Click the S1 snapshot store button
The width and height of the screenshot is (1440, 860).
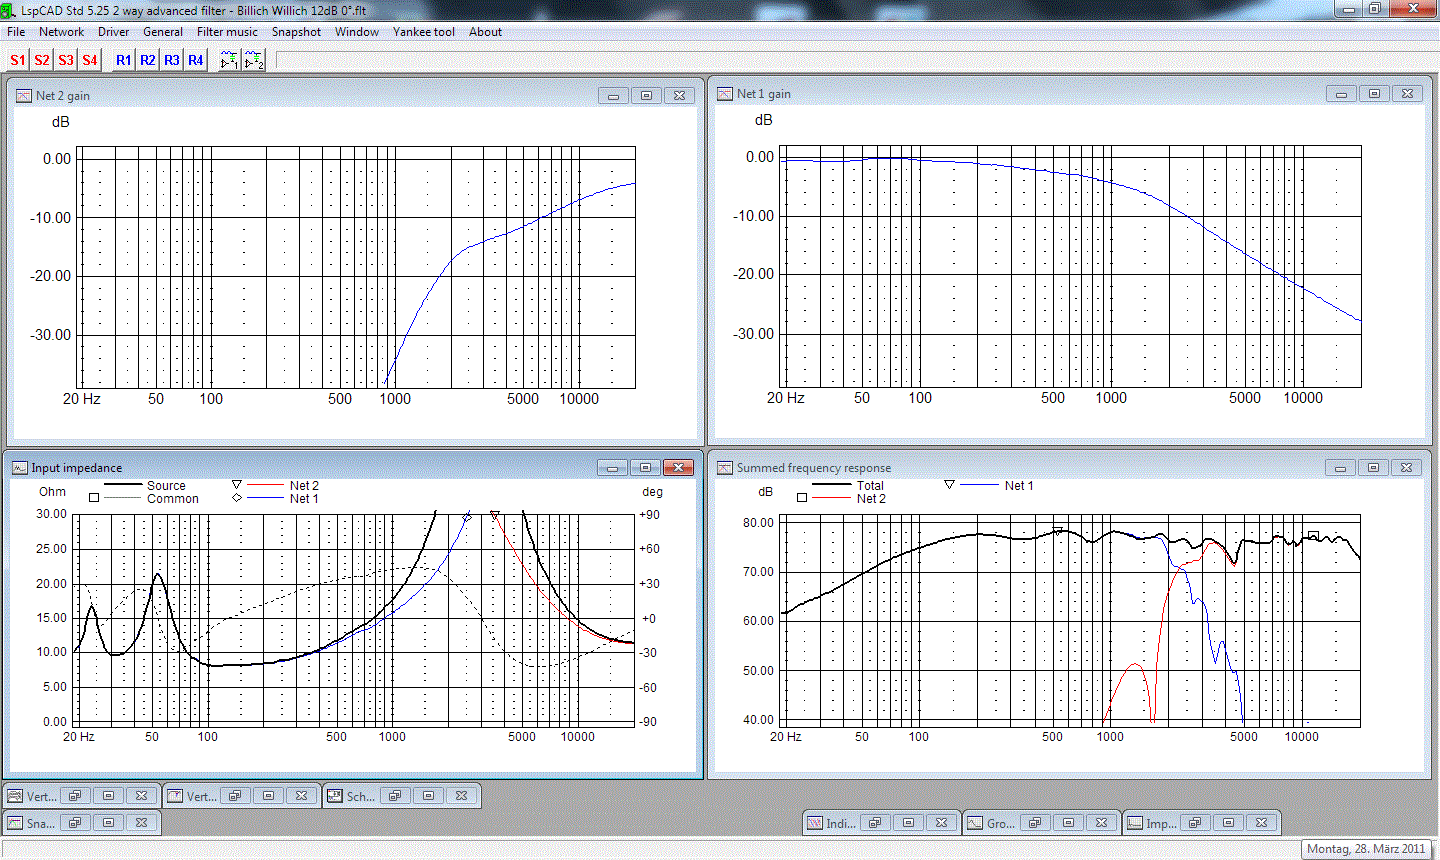[x=17, y=60]
